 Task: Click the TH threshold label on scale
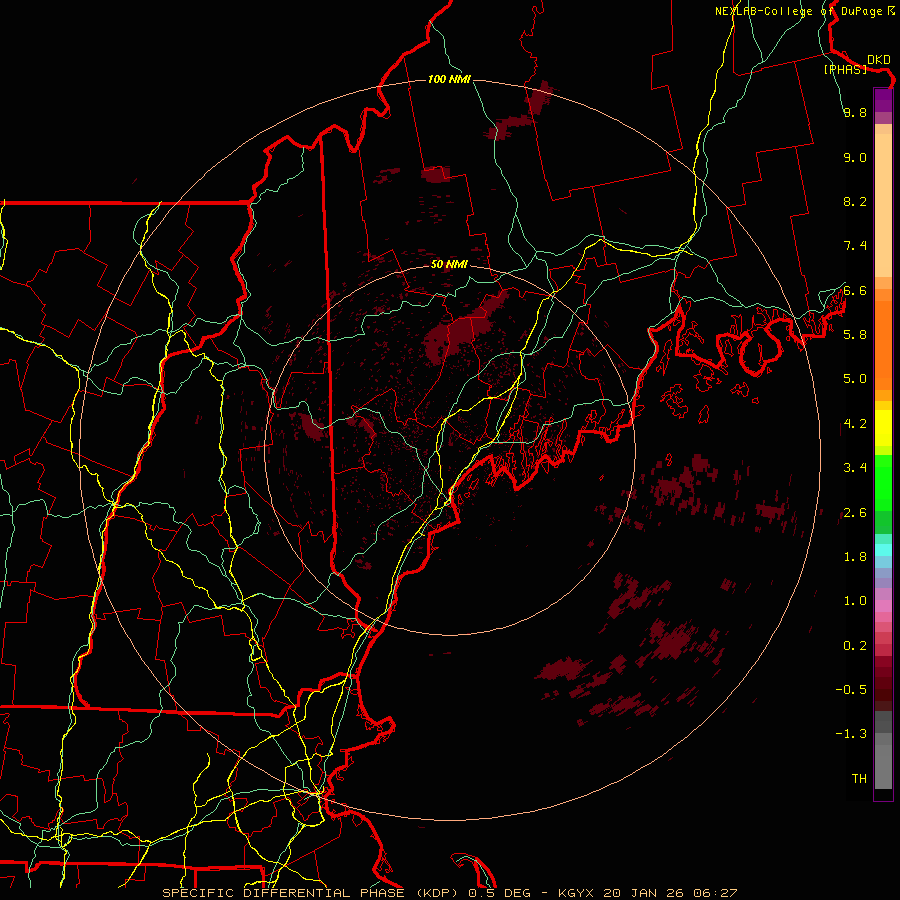coord(859,778)
